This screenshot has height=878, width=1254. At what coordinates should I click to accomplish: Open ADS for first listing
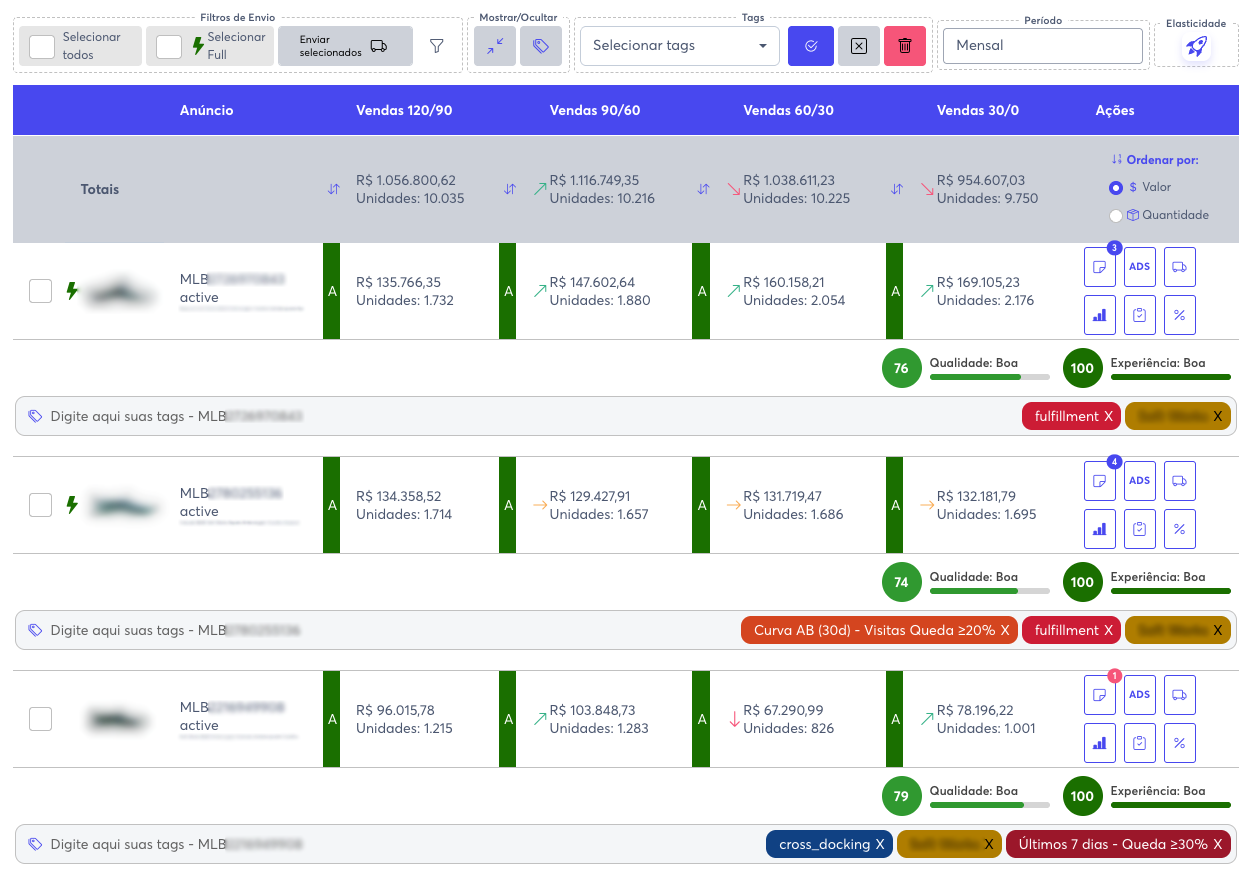[x=1139, y=267]
